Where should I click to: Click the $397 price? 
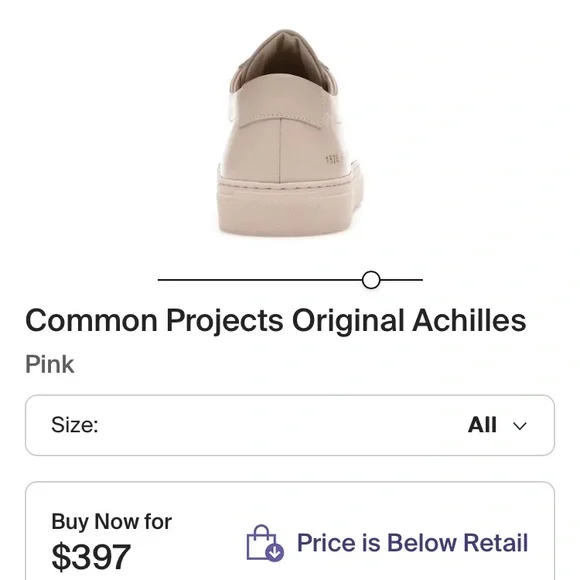point(91,557)
